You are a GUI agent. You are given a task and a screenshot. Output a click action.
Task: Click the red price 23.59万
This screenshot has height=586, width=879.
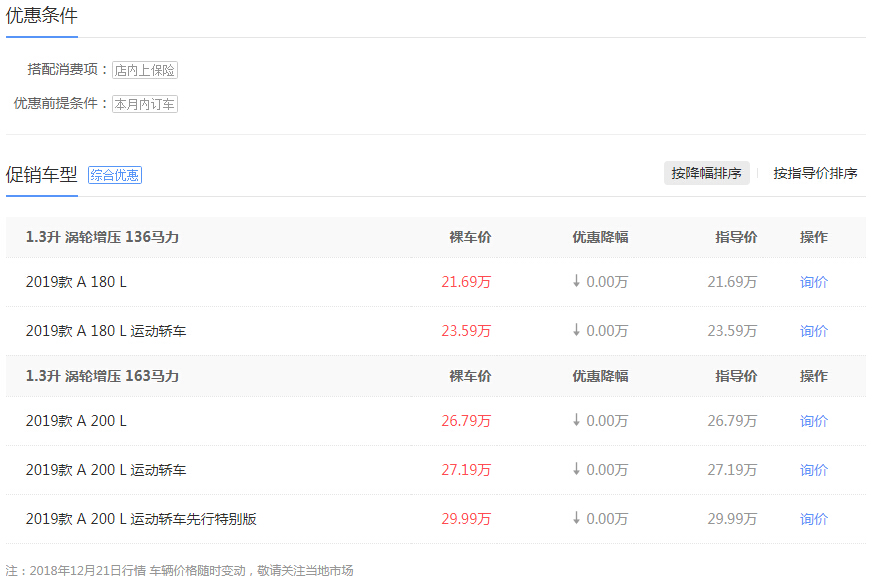466,331
